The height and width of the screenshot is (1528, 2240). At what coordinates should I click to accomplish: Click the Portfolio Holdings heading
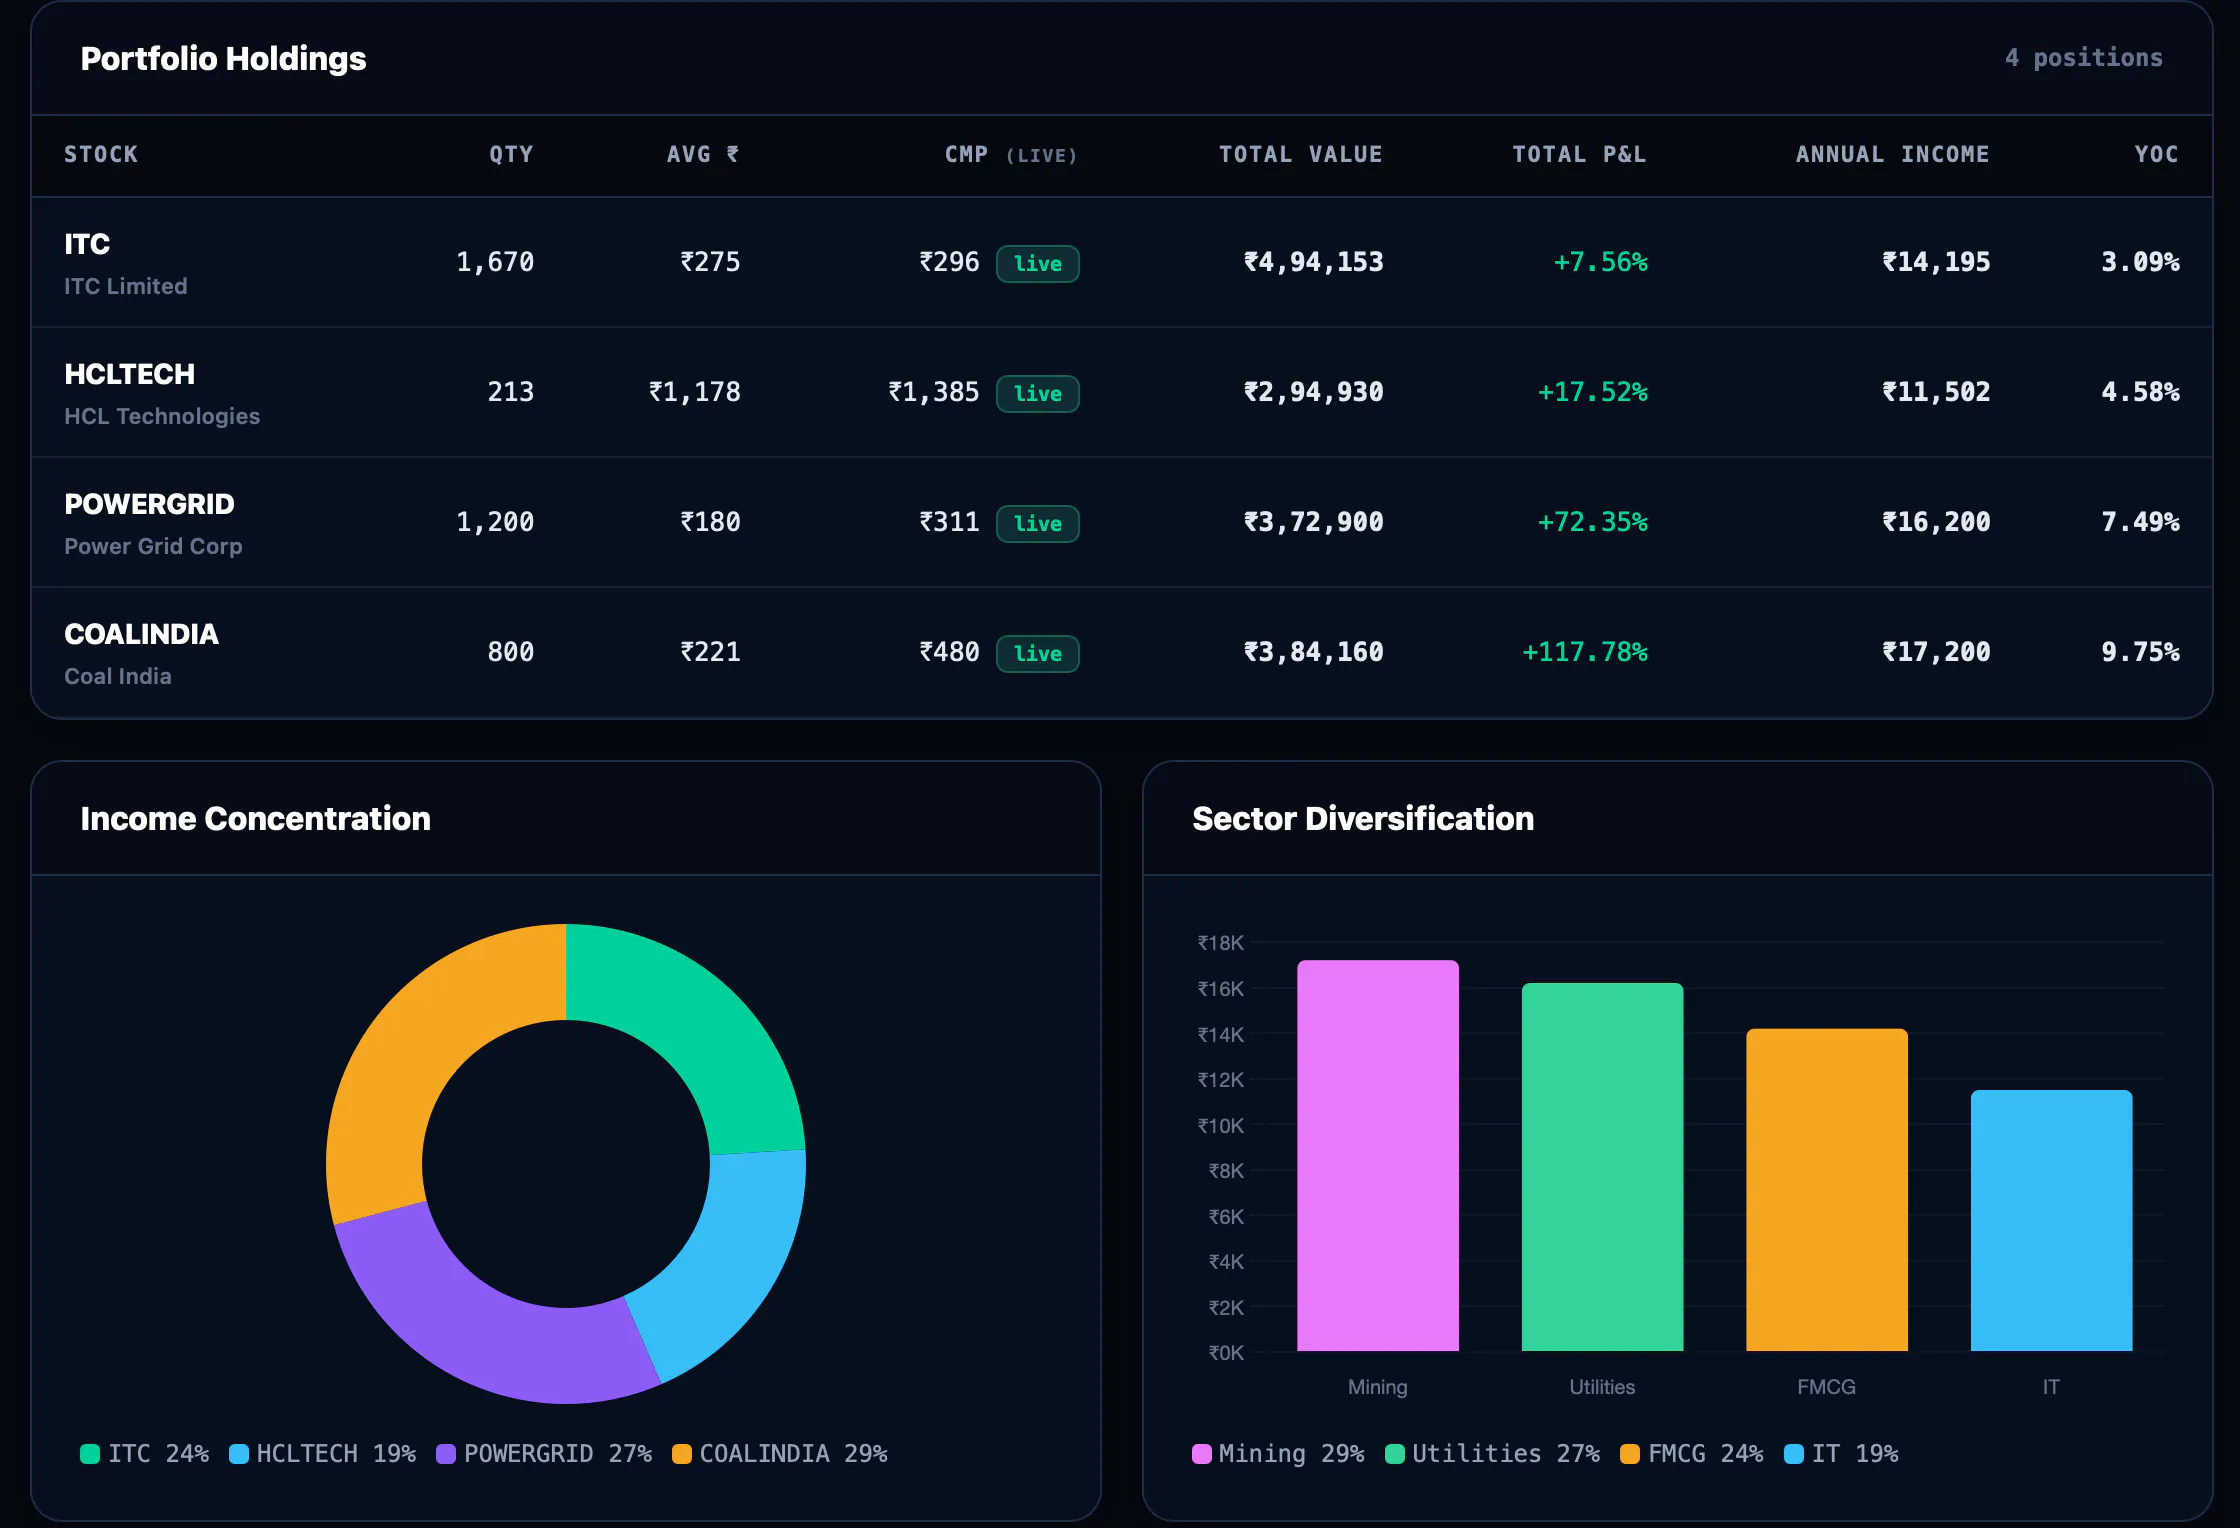(x=223, y=59)
